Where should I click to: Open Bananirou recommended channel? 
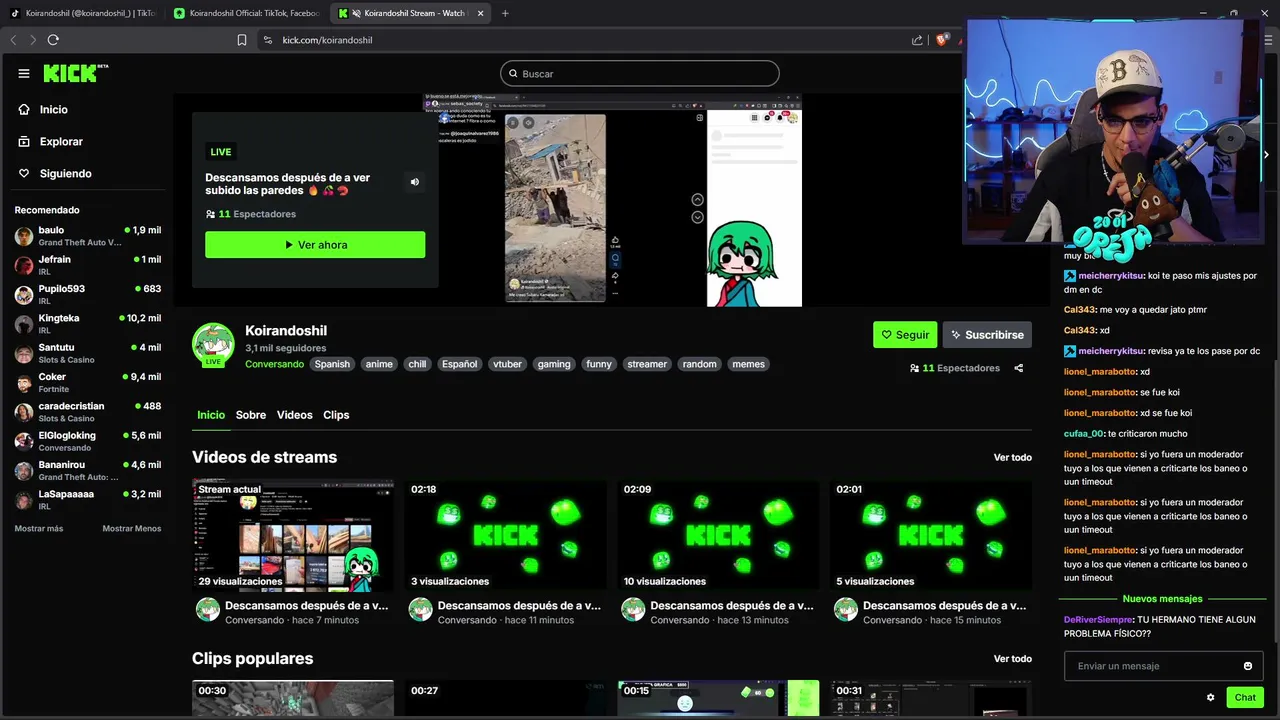pos(88,471)
